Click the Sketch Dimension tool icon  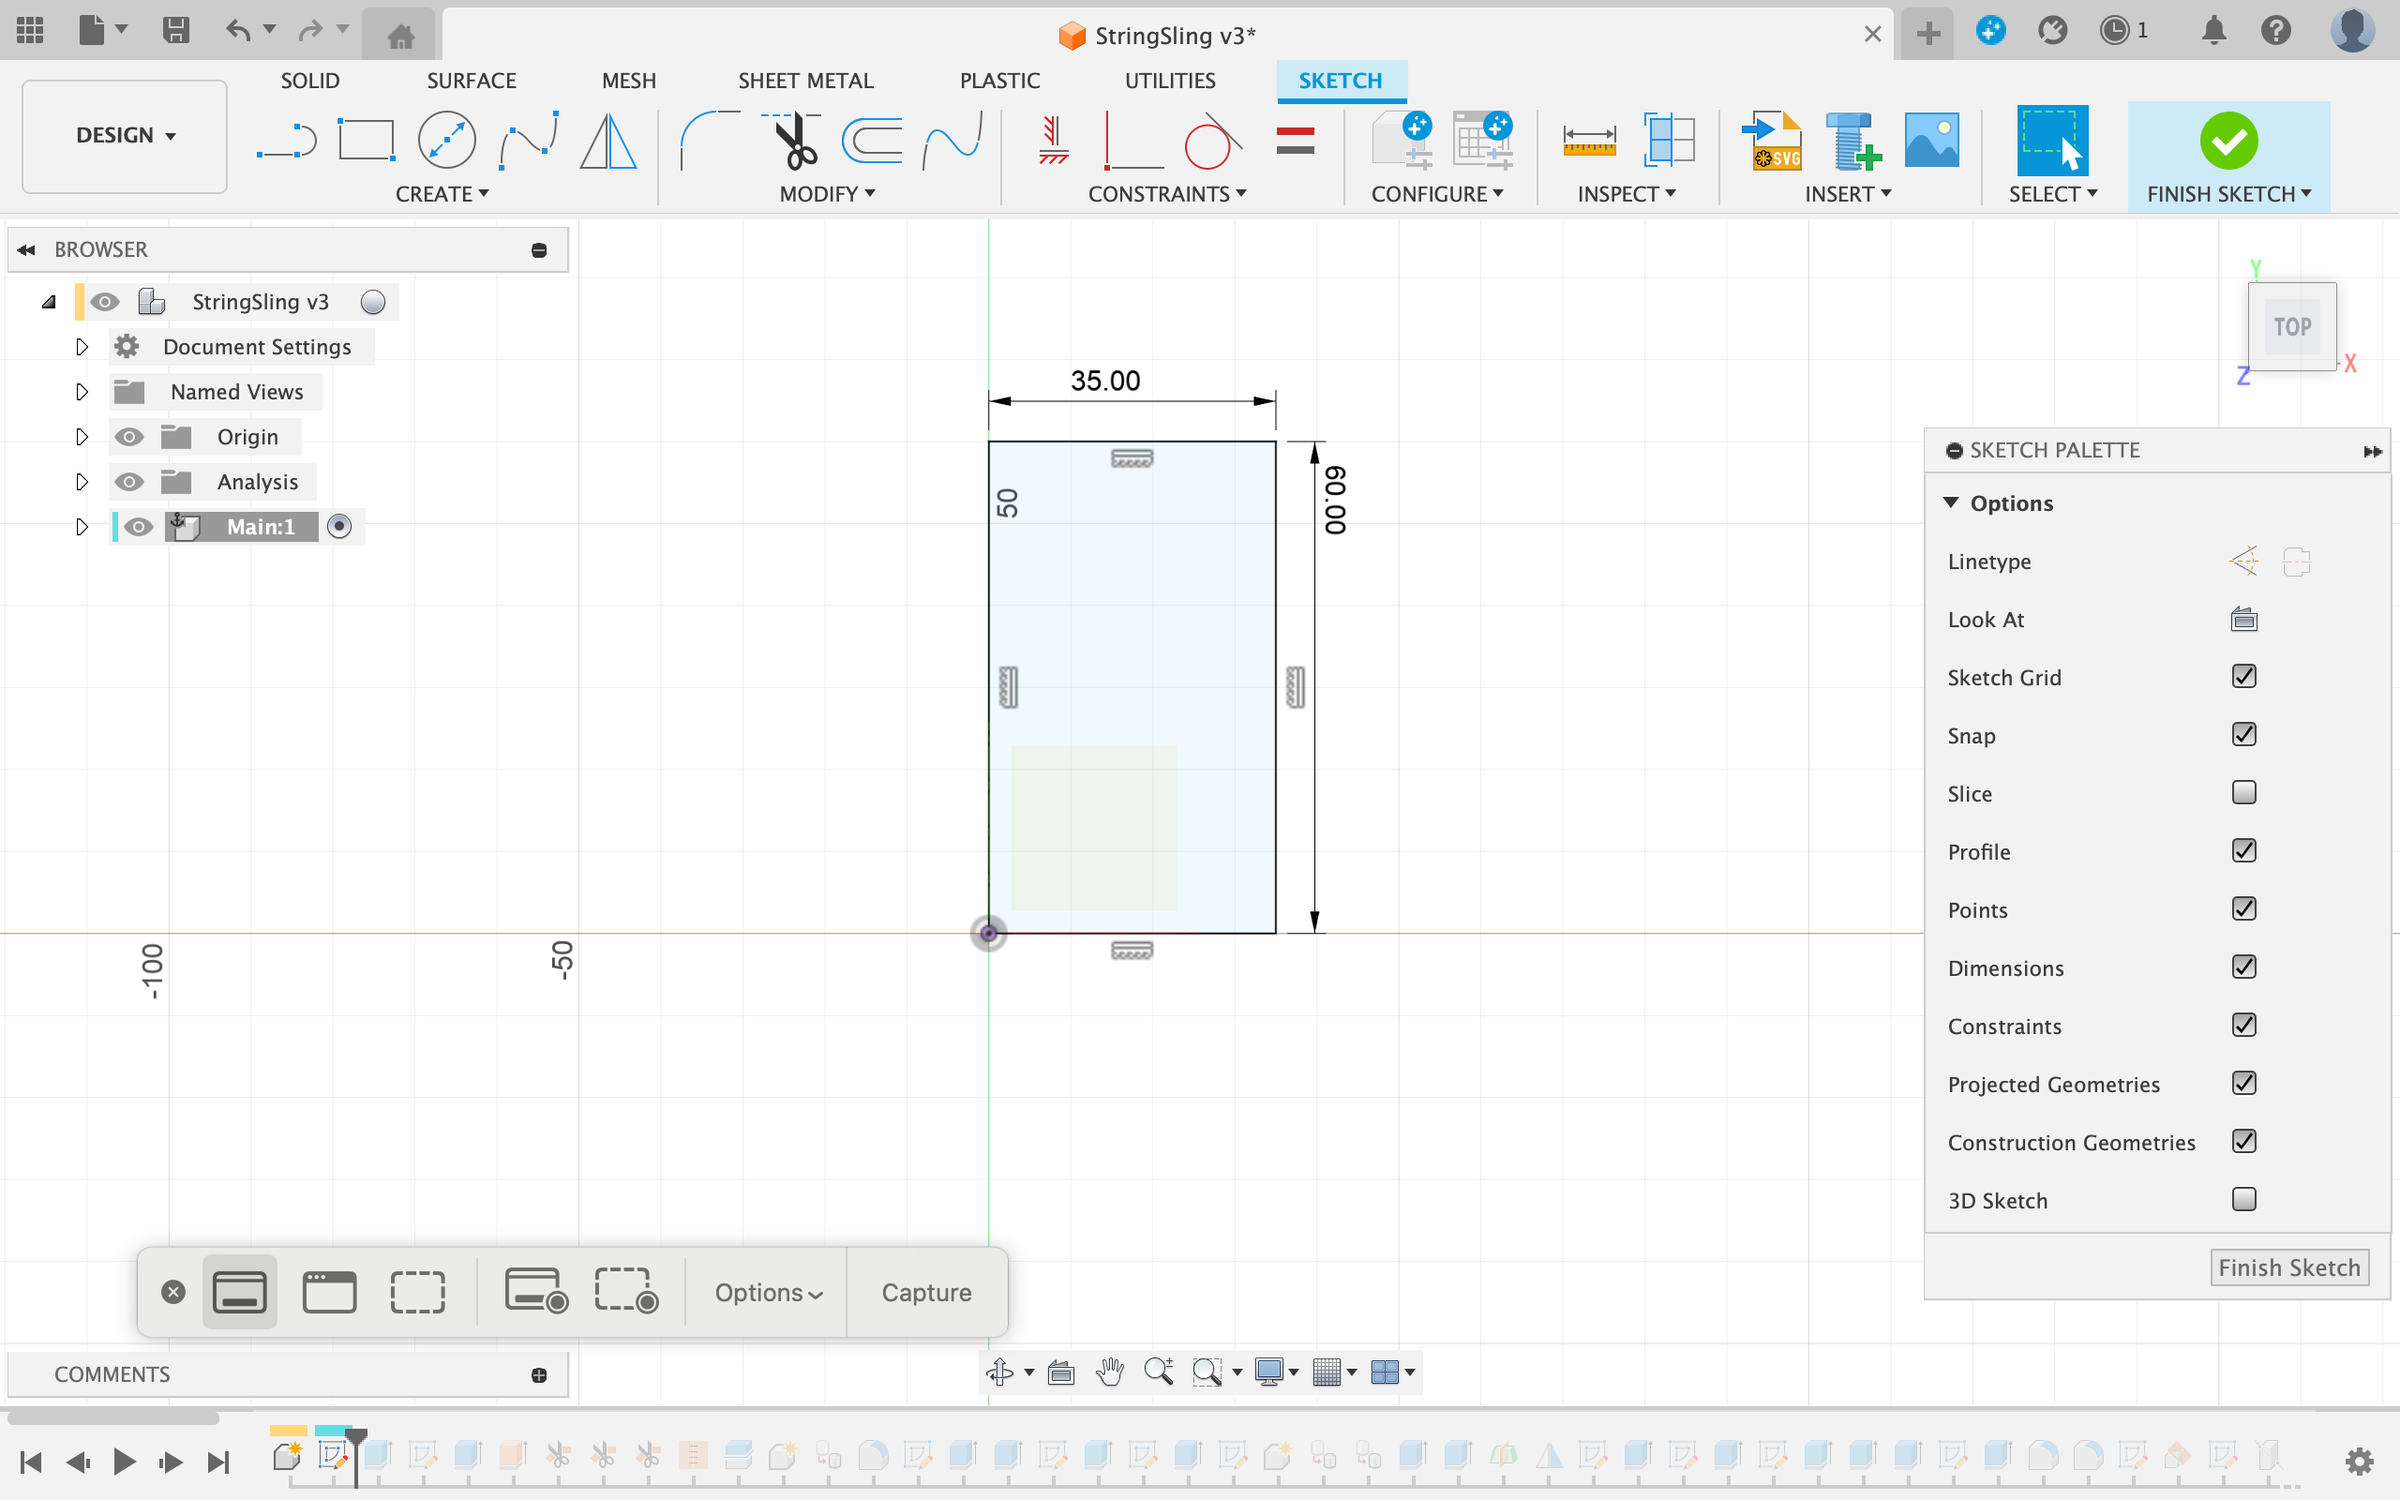click(x=1588, y=141)
